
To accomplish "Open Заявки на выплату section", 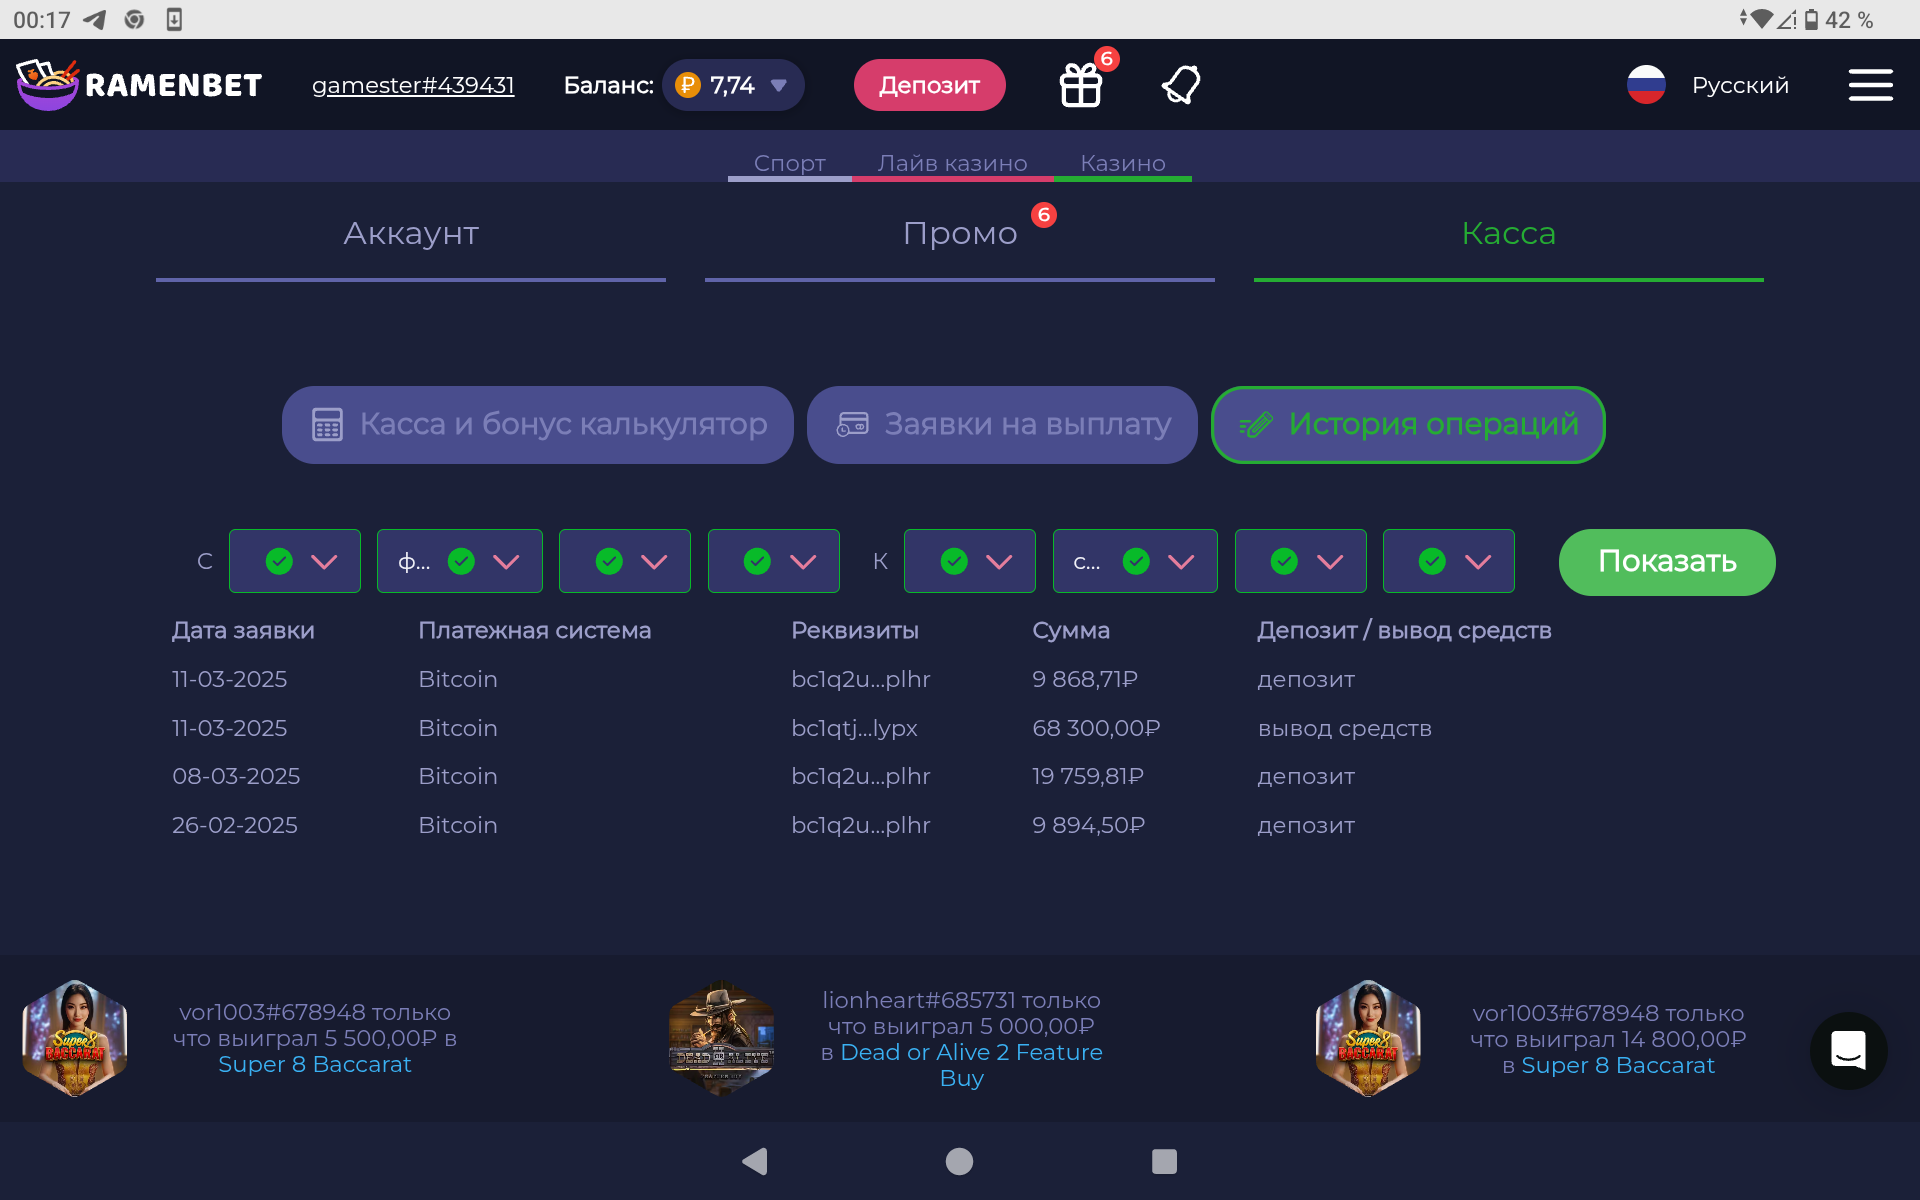I will (x=1002, y=424).
